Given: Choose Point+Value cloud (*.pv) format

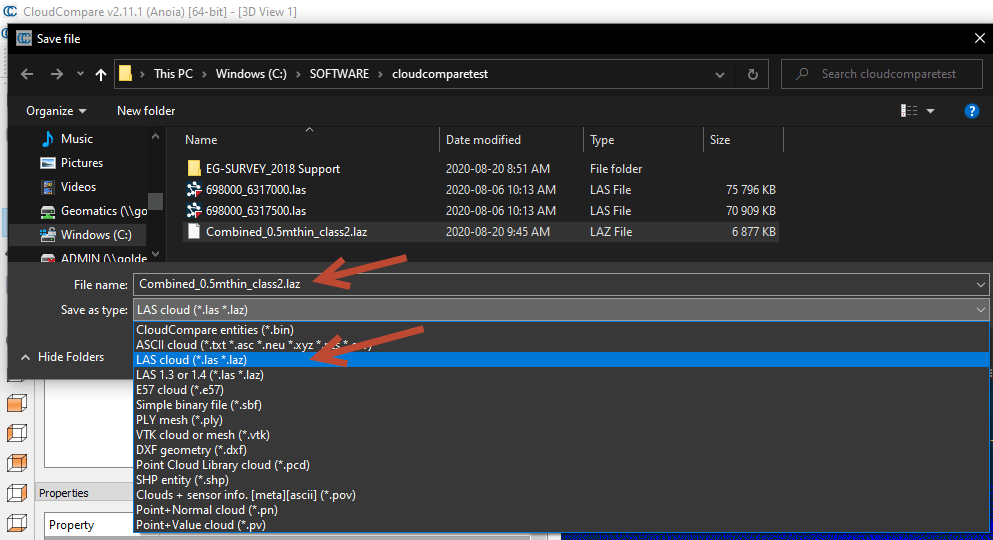Looking at the screenshot, I should [562, 525].
